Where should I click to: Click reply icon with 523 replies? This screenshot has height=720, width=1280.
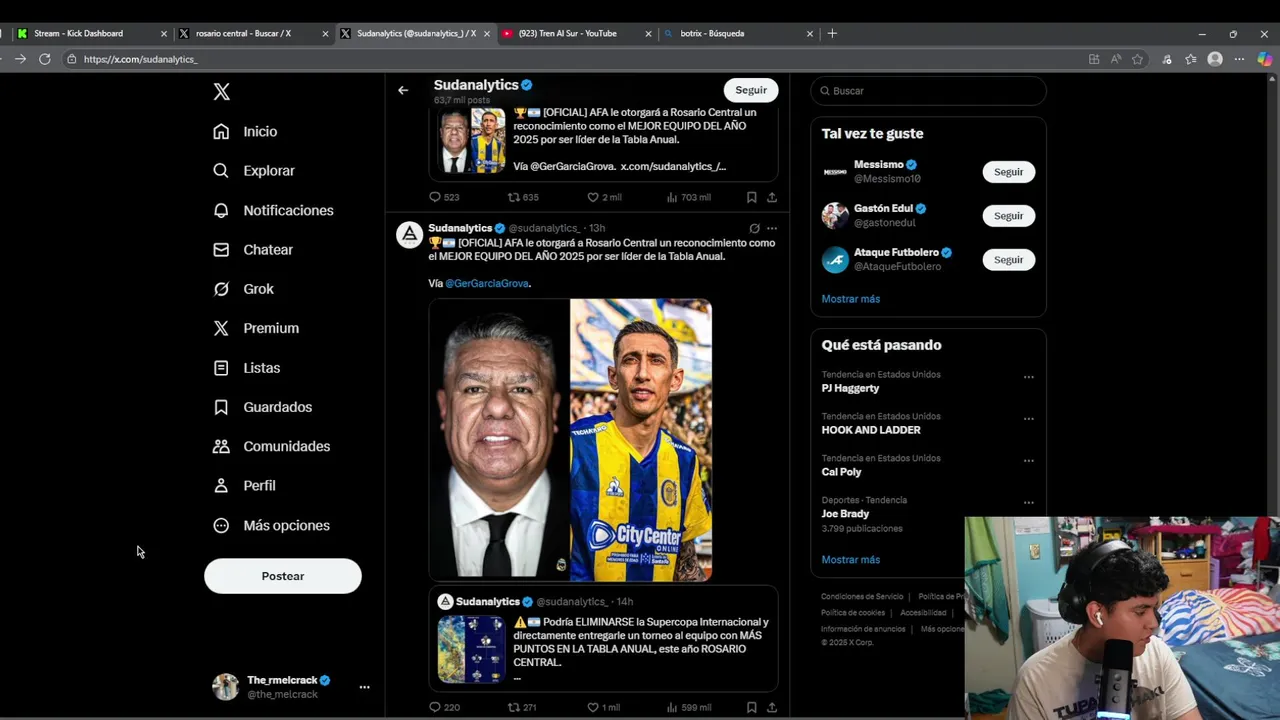point(435,197)
